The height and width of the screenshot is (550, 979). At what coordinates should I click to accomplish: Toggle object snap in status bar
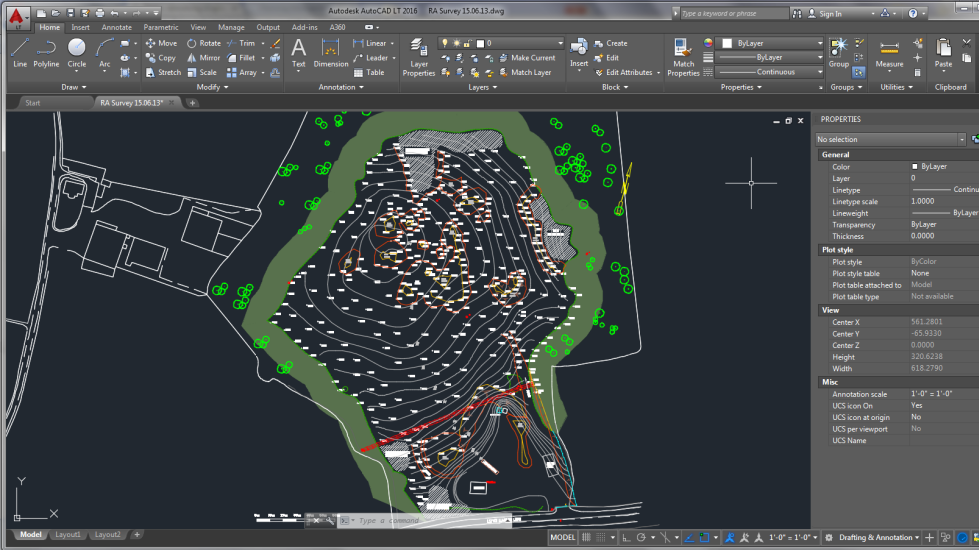pyautogui.click(x=704, y=538)
